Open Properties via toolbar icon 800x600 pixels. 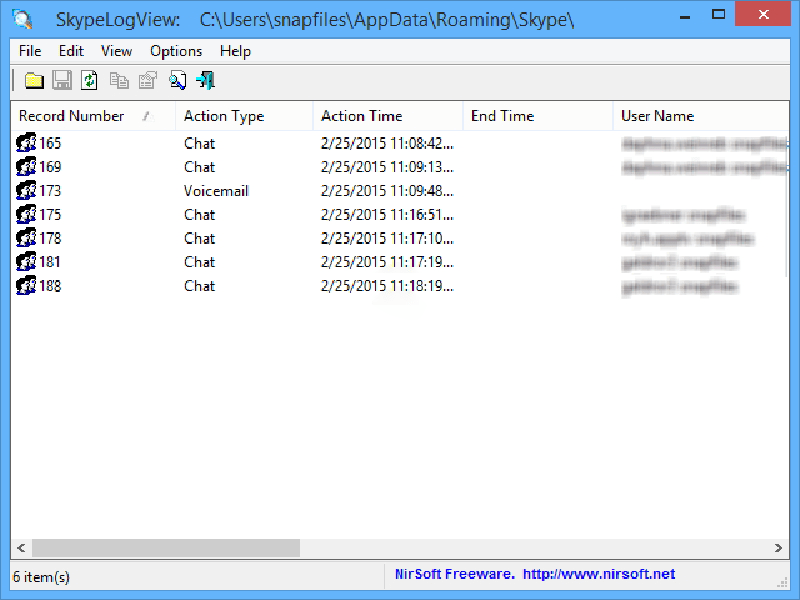(x=147, y=81)
